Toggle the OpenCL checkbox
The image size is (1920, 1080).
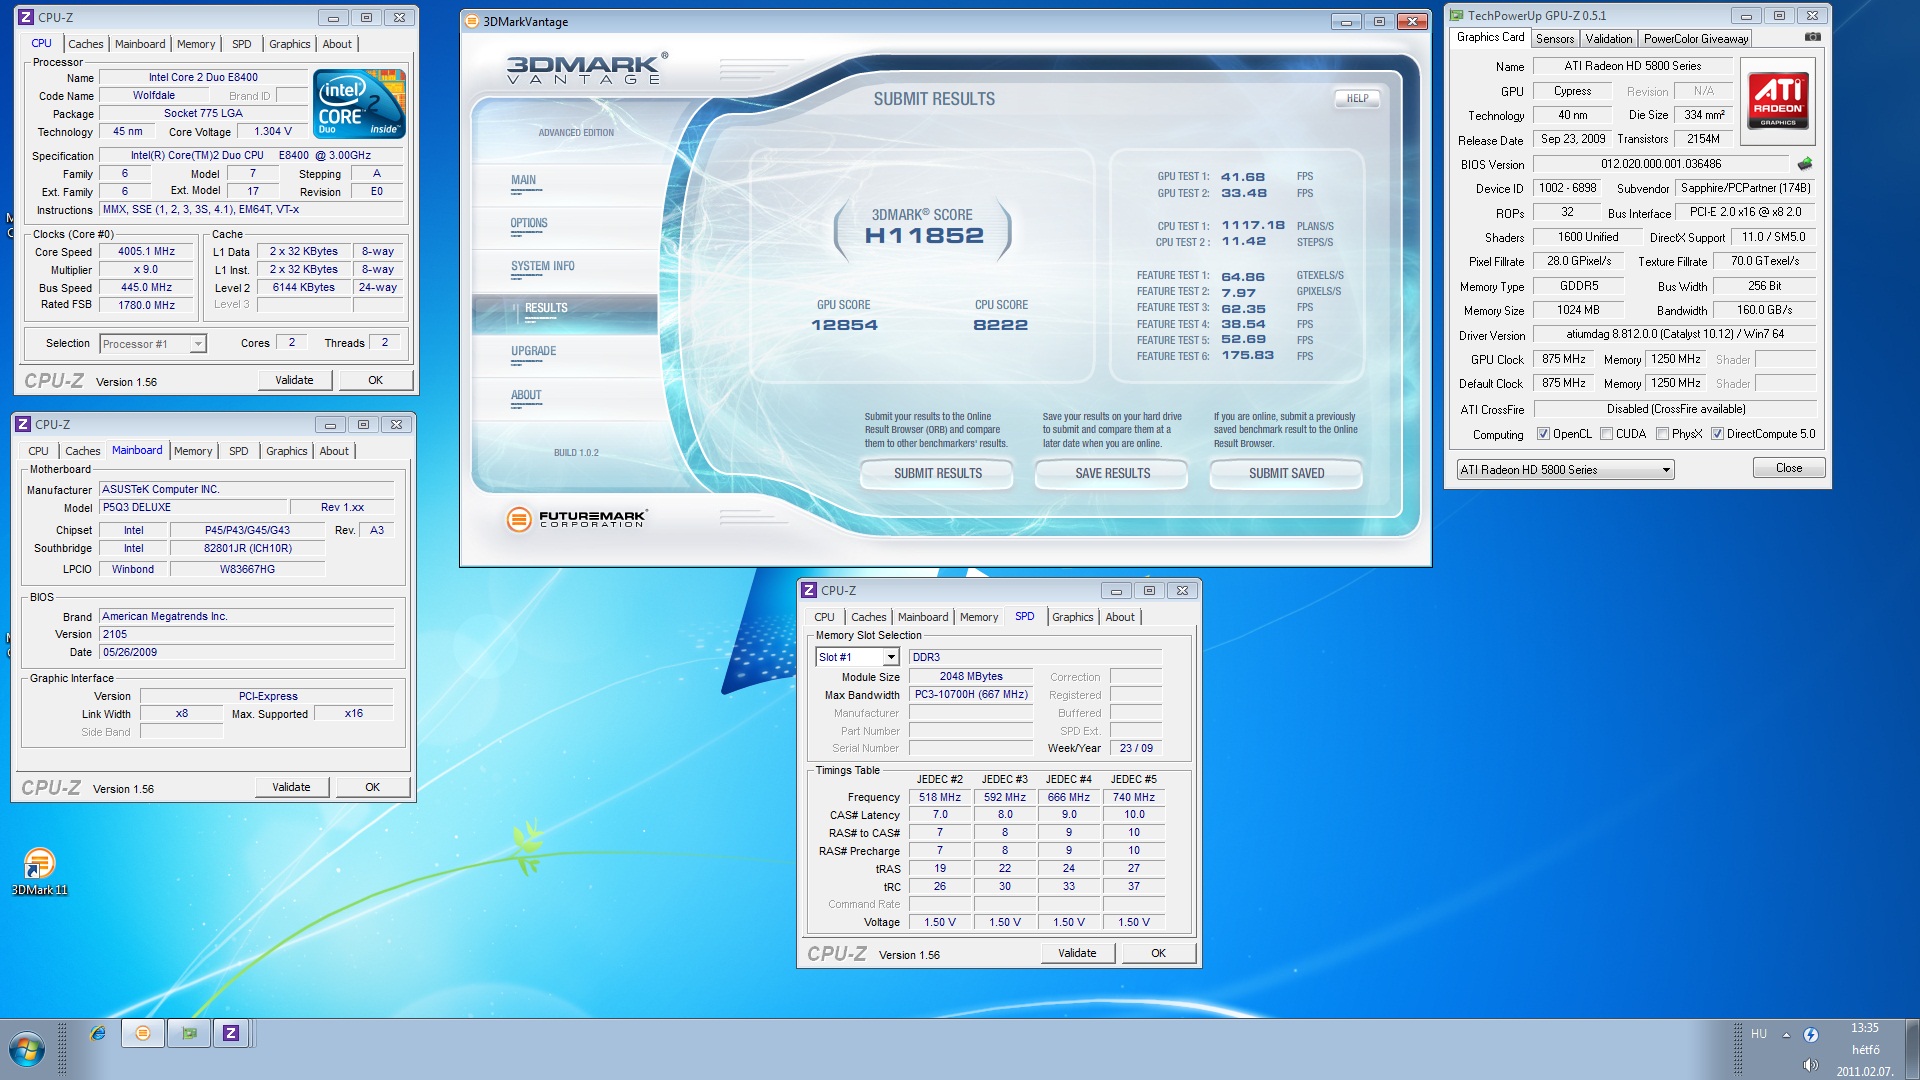[1543, 434]
